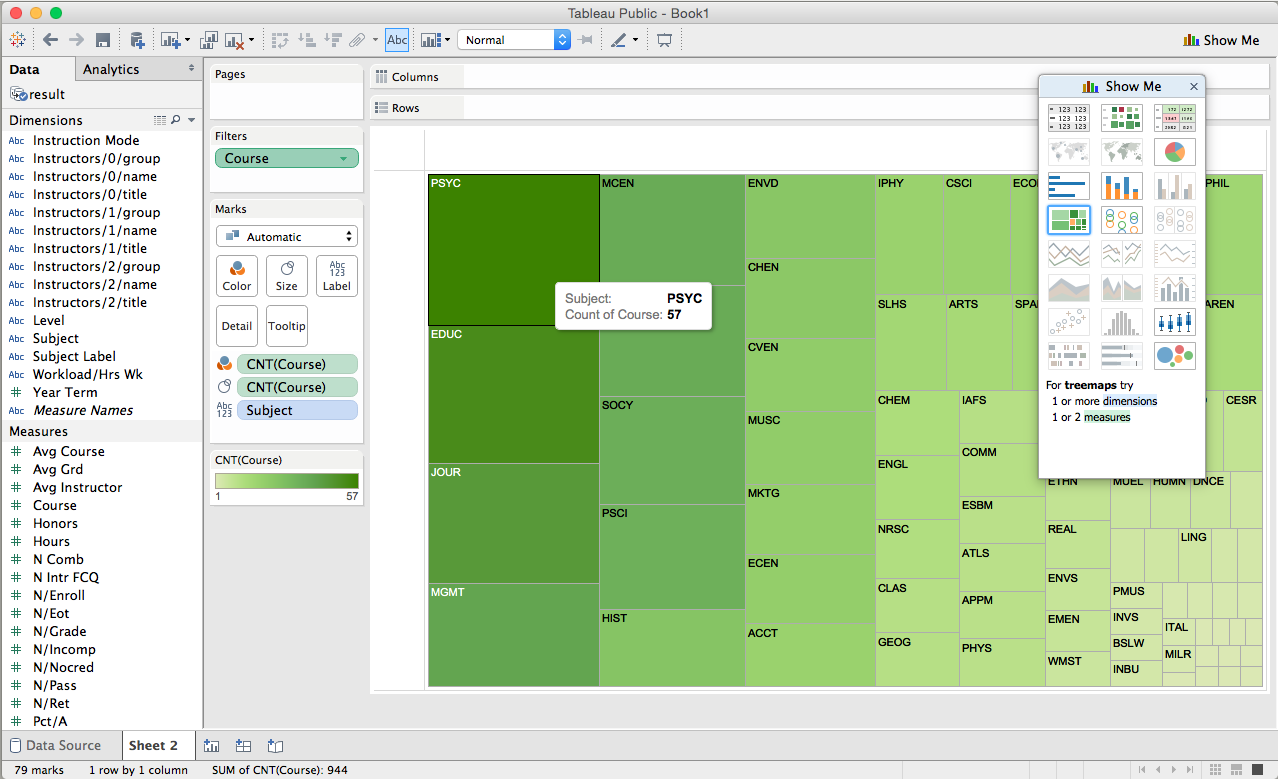
Task: Choose packed bubbles chart in Show Me
Action: click(1174, 356)
